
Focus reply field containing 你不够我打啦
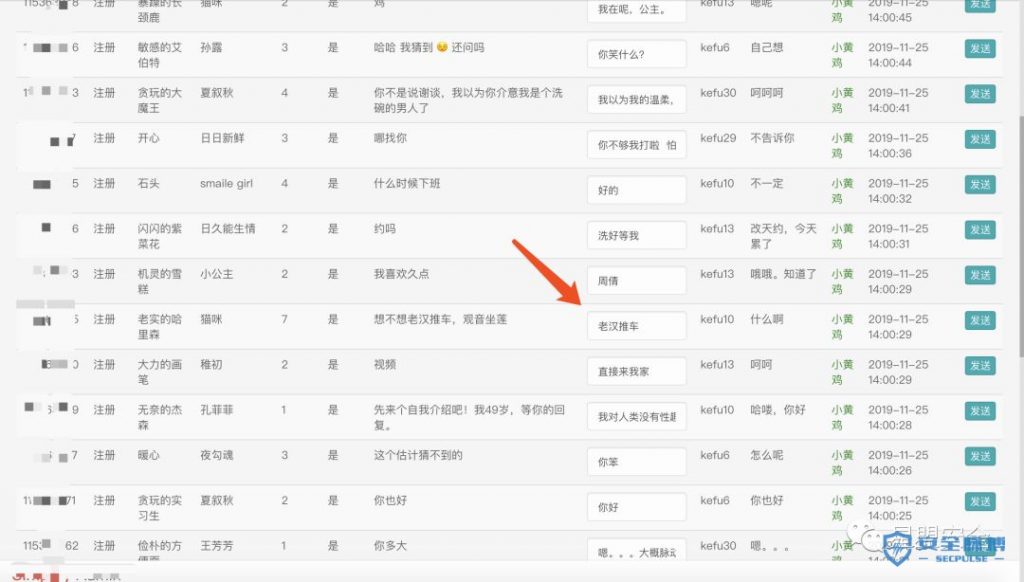(x=637, y=144)
